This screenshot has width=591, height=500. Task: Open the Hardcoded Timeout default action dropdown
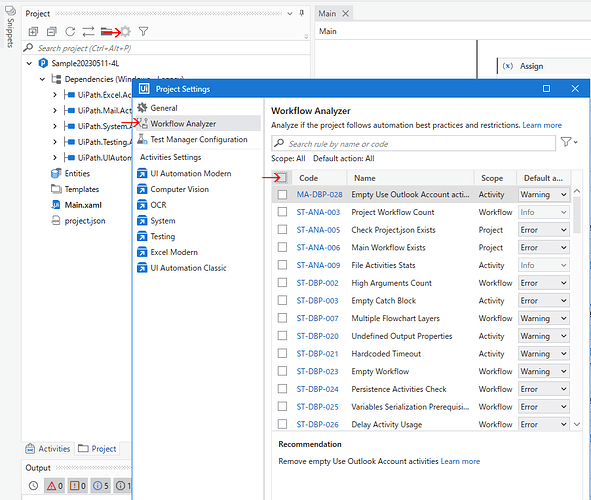click(544, 353)
